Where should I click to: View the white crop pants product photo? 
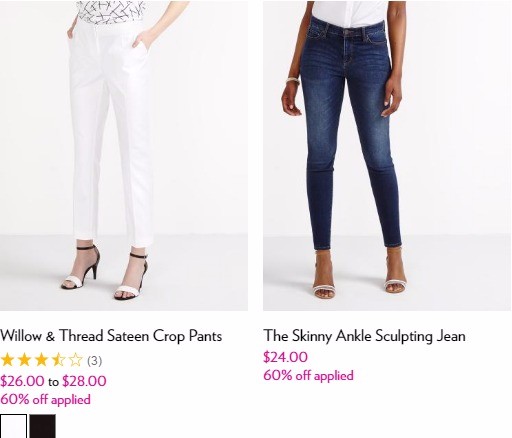tap(124, 155)
